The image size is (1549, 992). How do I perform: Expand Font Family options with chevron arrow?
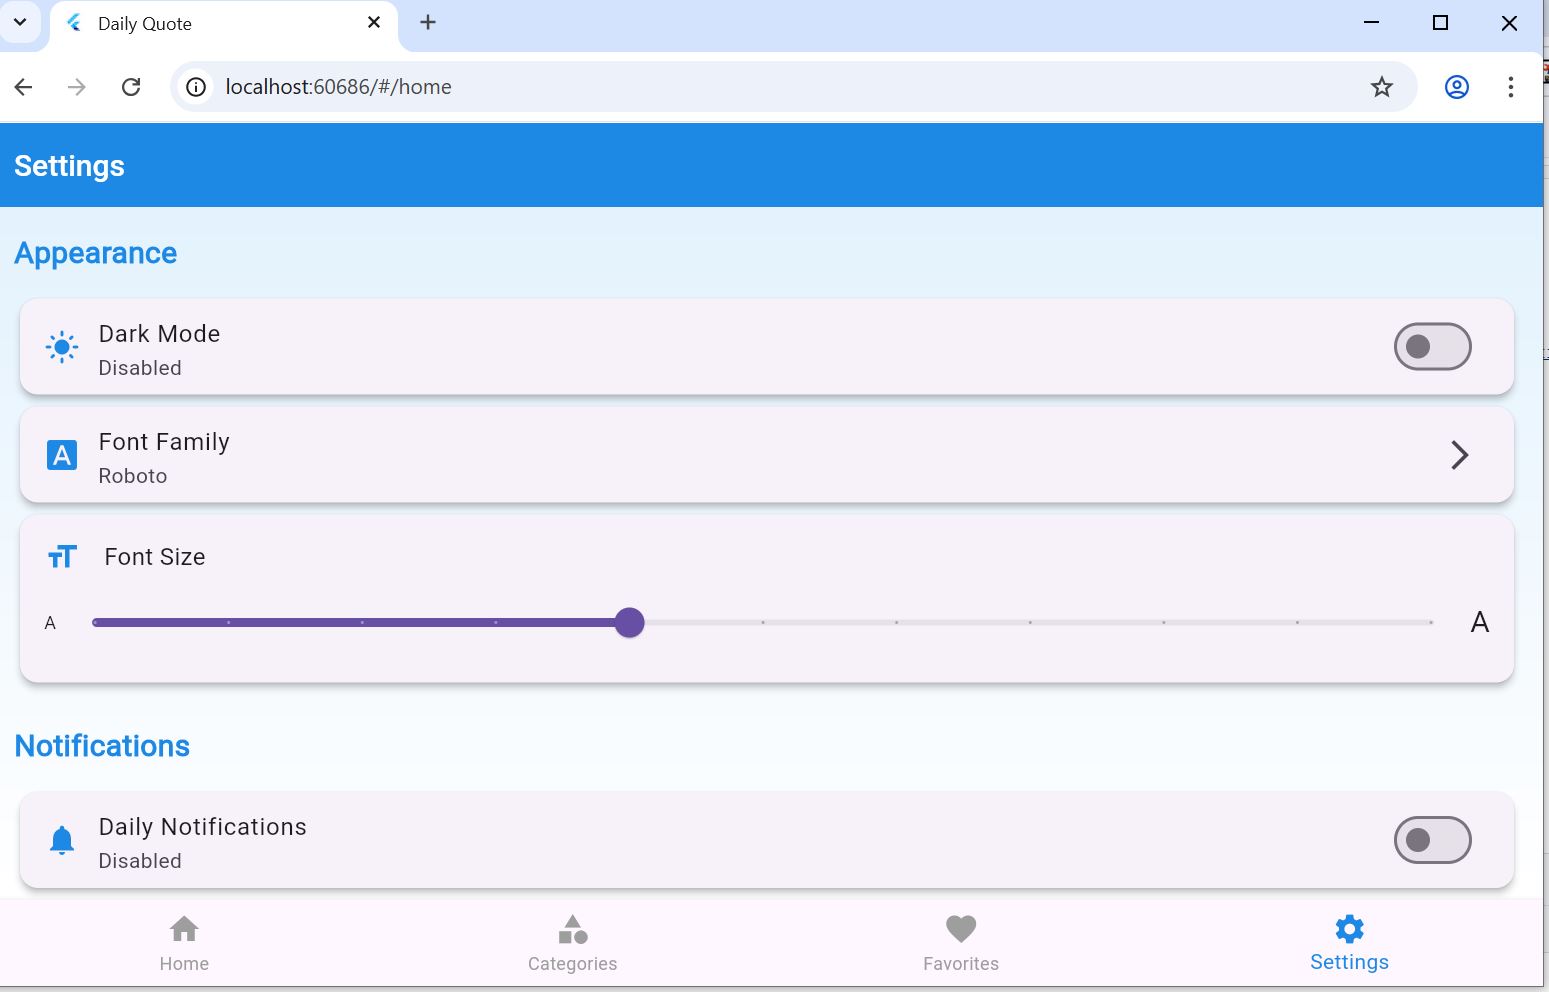(x=1459, y=456)
